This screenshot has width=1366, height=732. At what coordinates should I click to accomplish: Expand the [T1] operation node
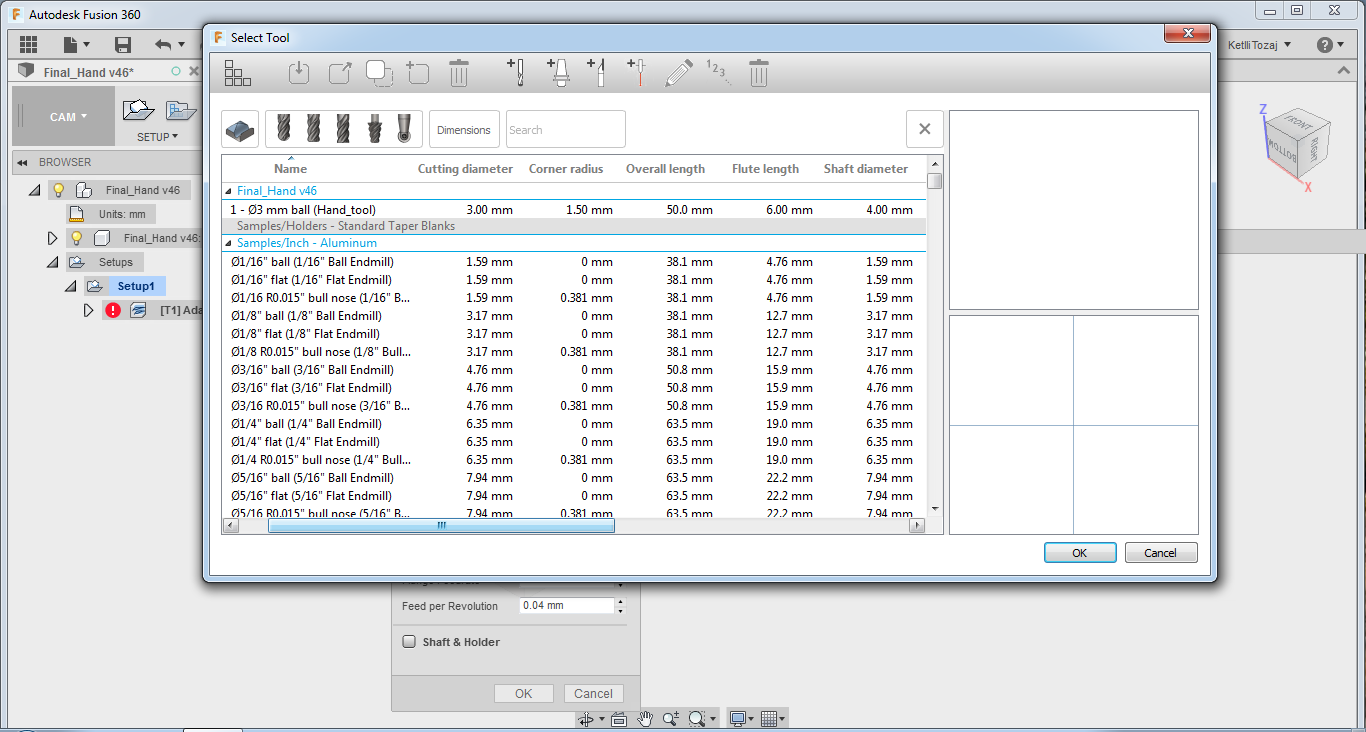[89, 311]
